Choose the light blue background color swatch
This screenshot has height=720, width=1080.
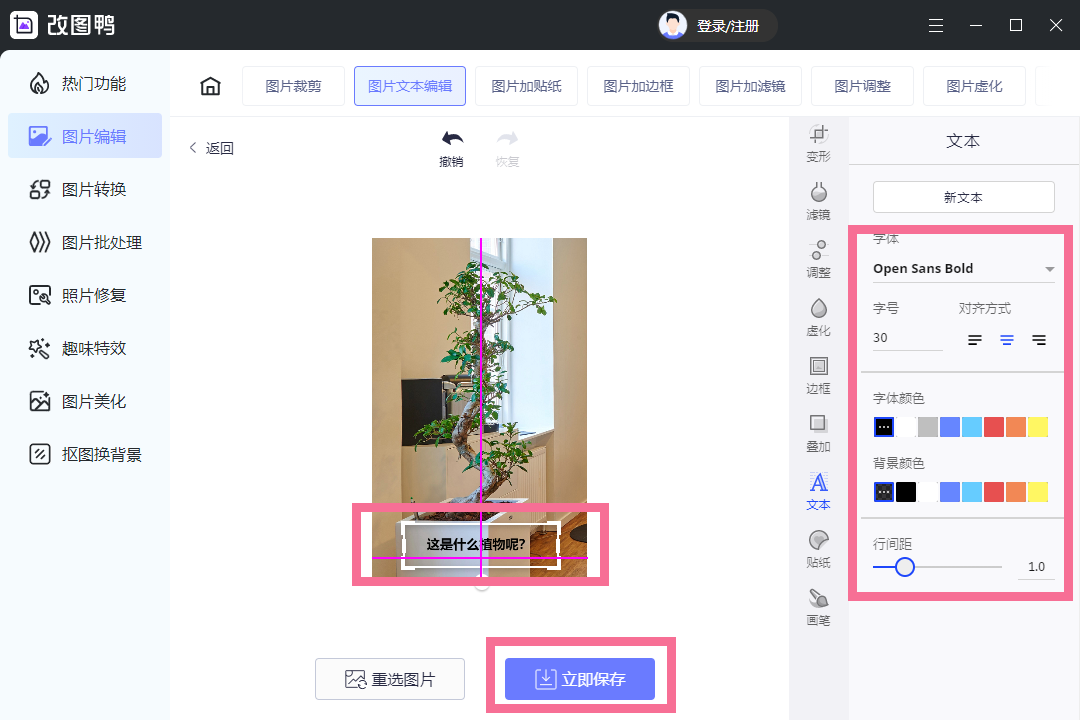pos(972,492)
